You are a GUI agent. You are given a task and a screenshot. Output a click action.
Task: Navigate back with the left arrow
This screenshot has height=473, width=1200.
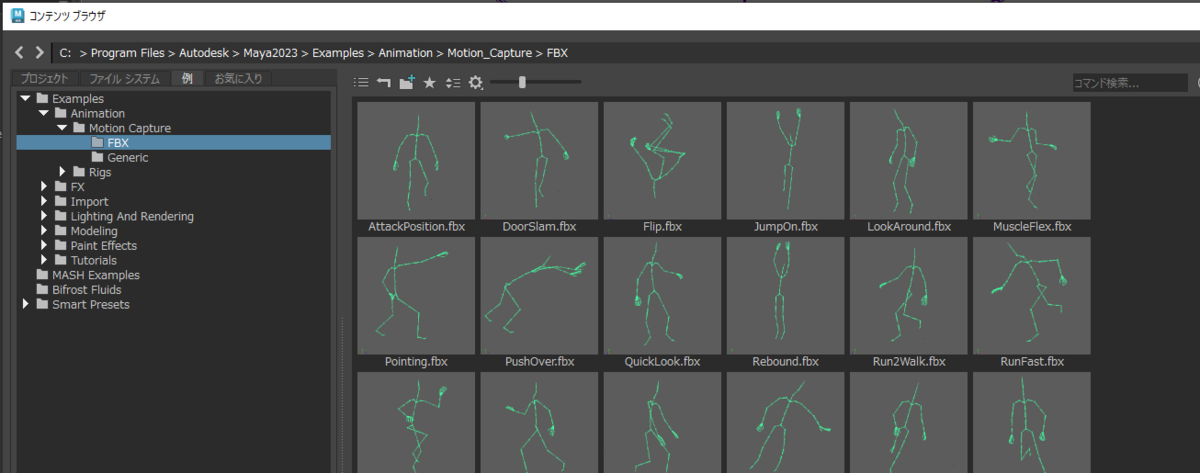pyautogui.click(x=20, y=52)
